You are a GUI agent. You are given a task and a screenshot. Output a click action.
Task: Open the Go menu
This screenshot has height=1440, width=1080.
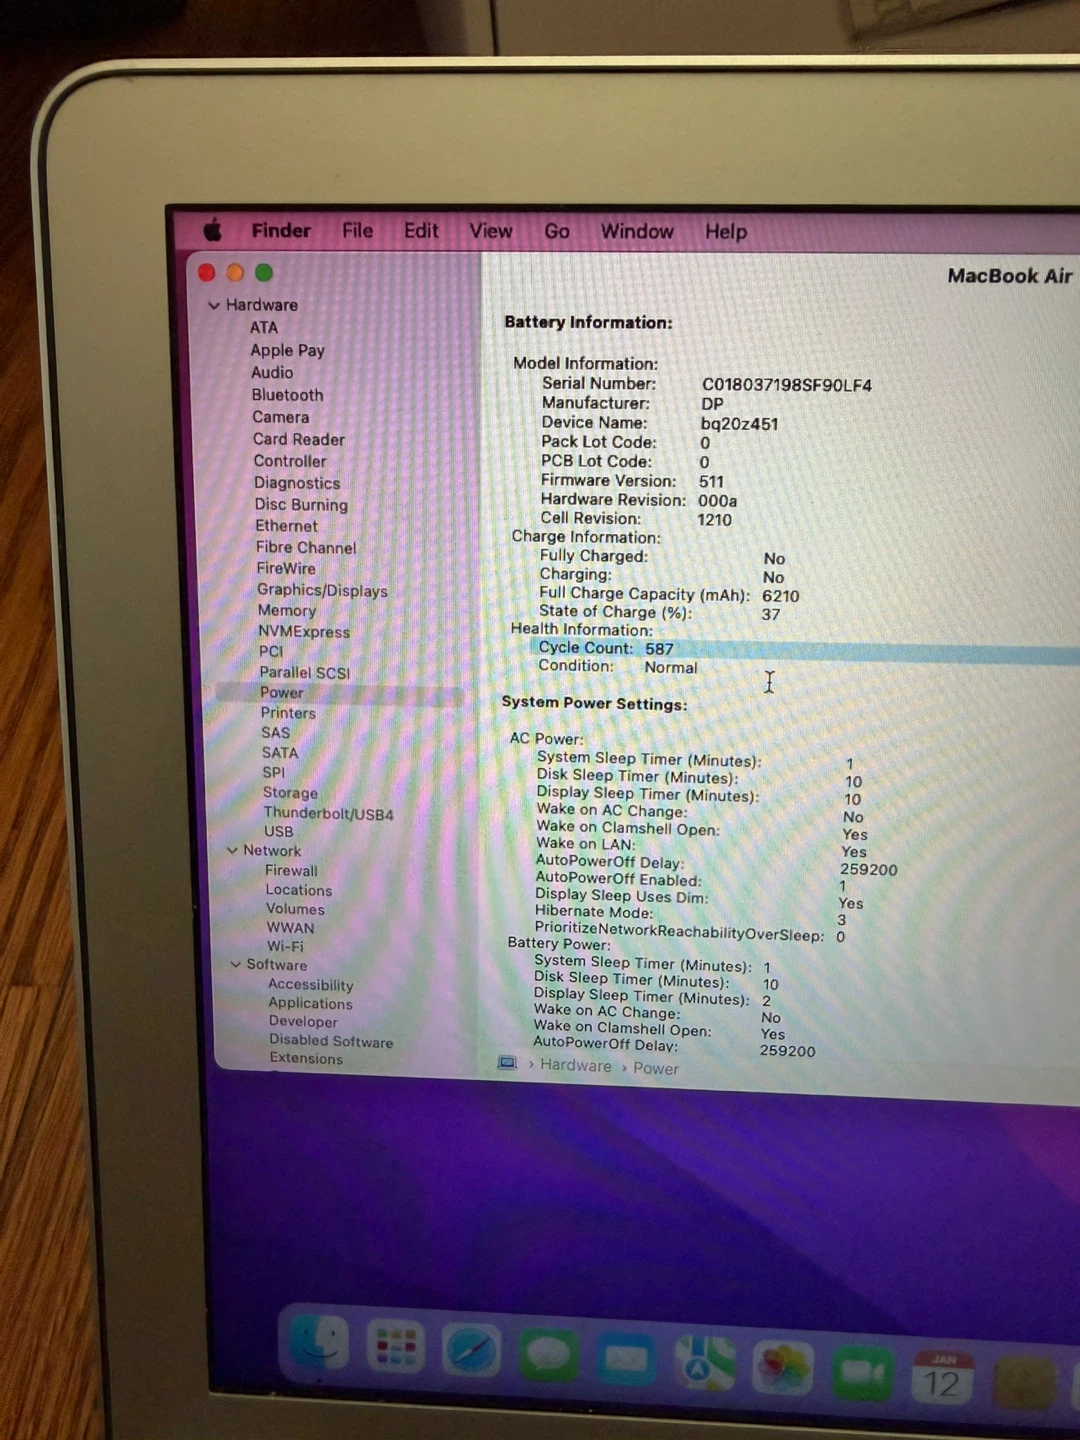coord(557,231)
